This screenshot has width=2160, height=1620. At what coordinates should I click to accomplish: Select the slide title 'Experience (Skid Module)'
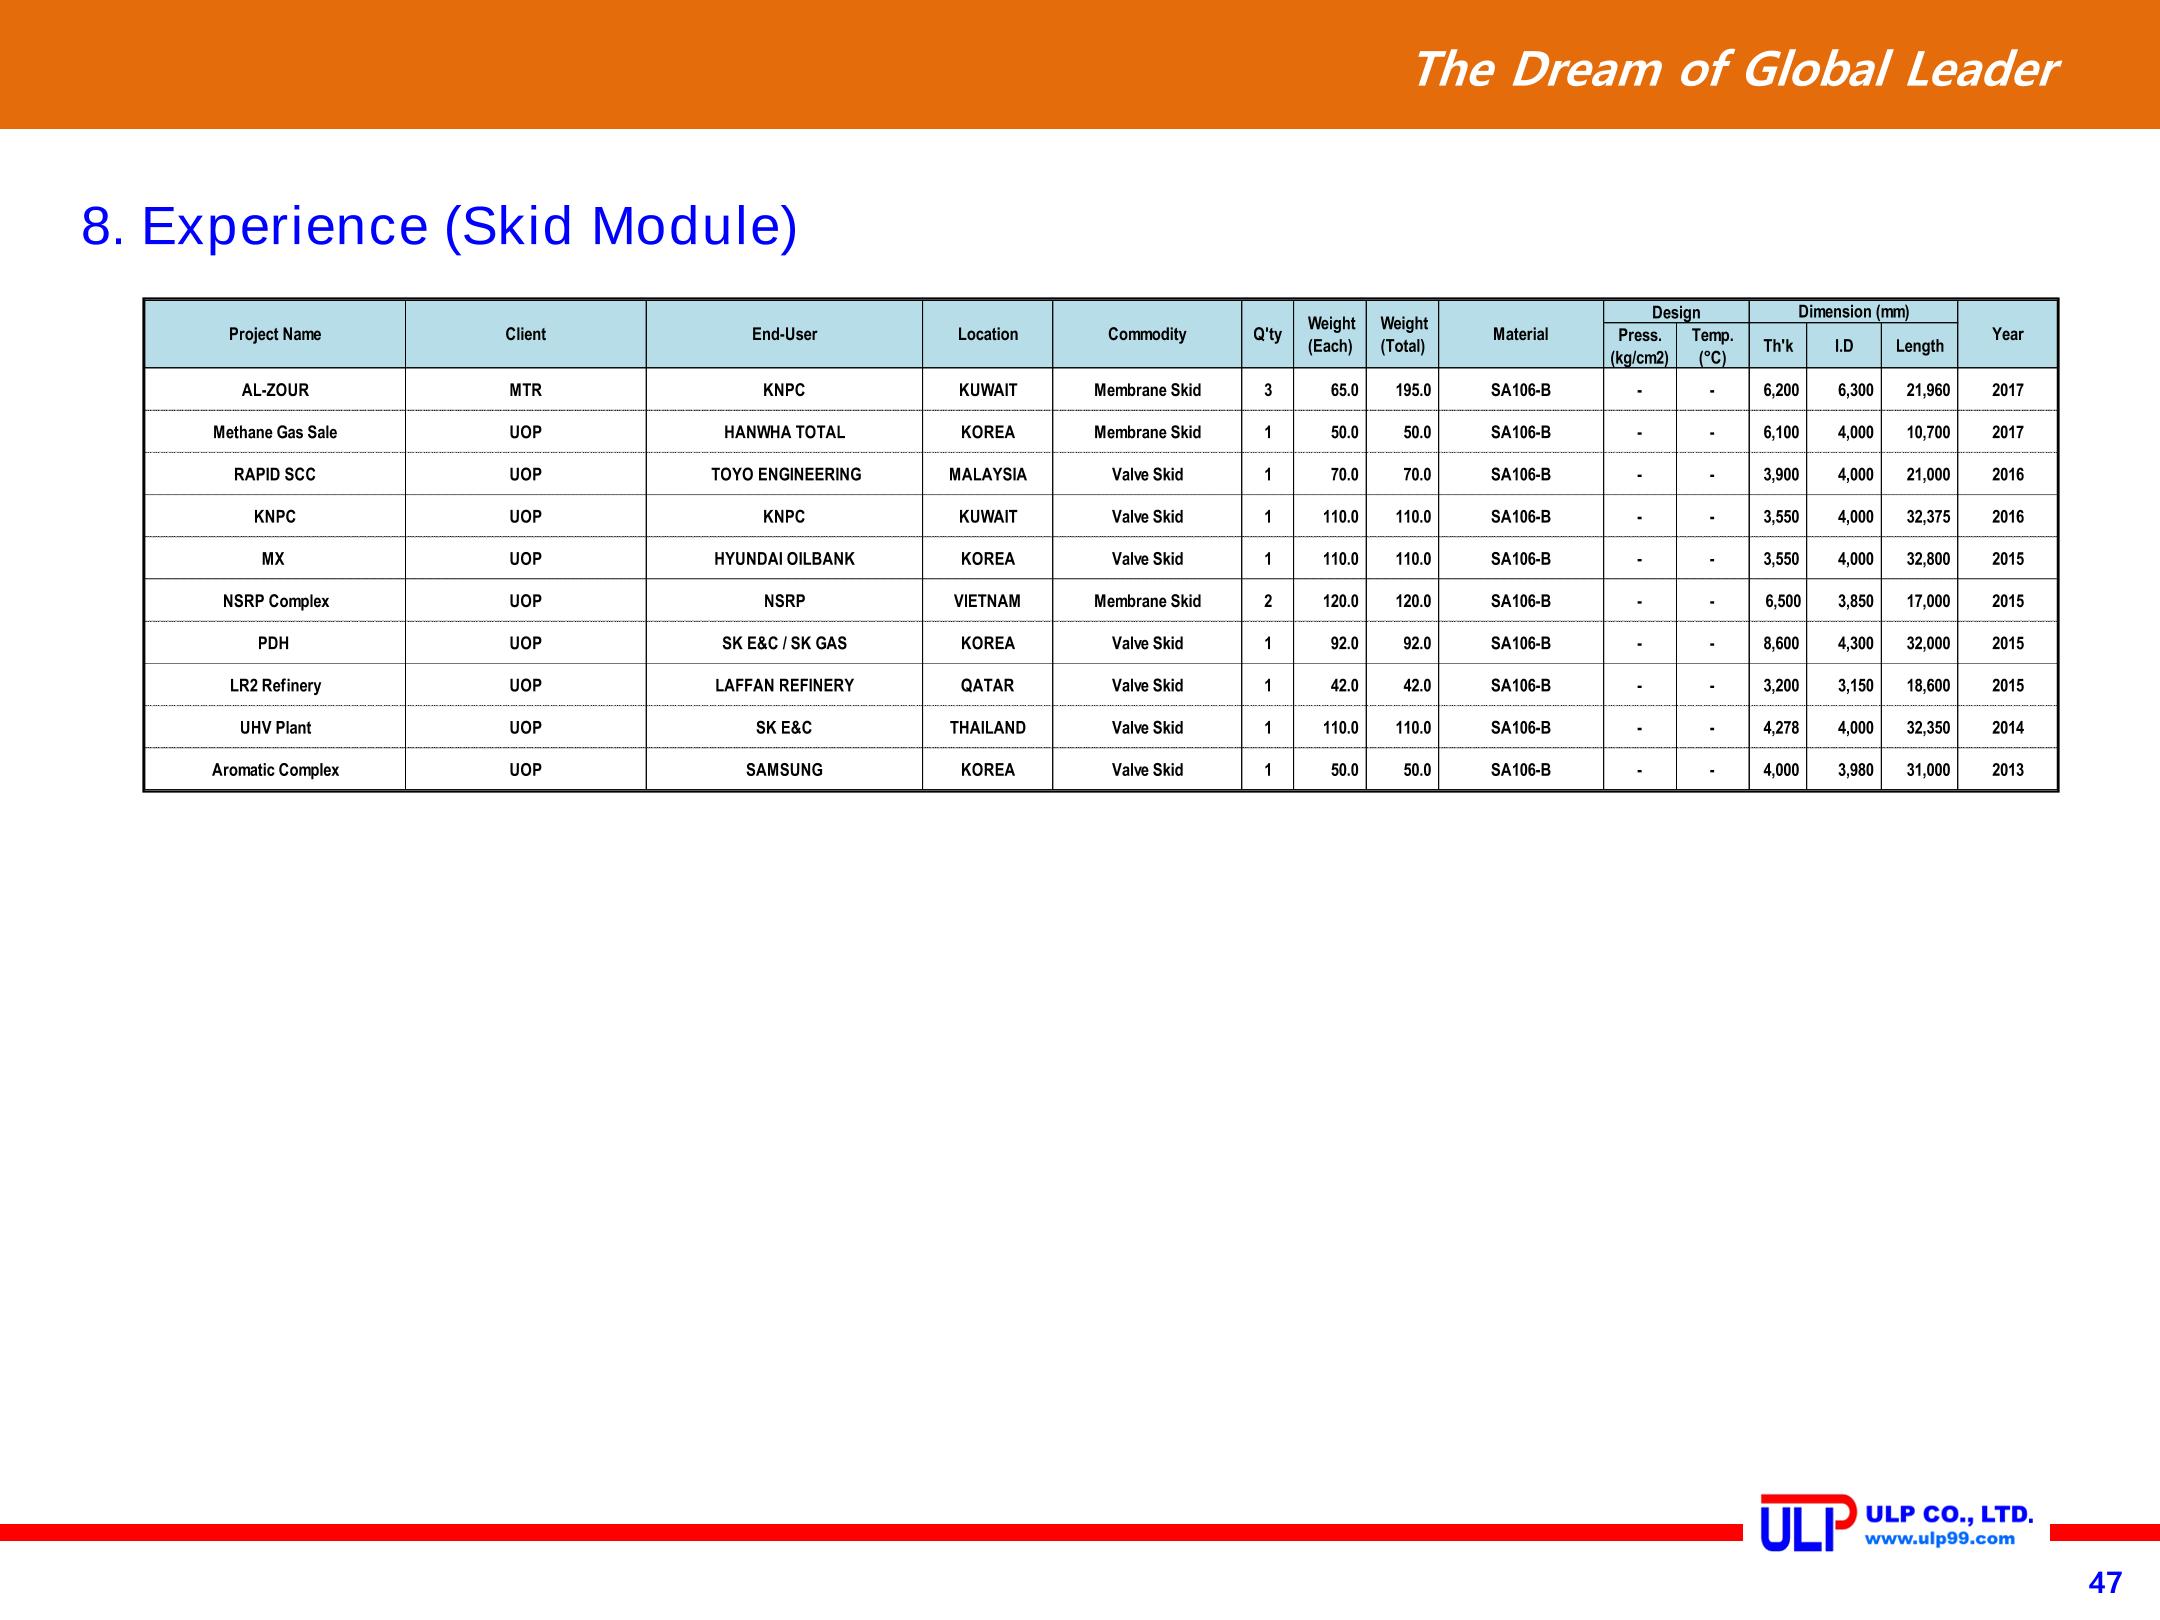point(440,226)
